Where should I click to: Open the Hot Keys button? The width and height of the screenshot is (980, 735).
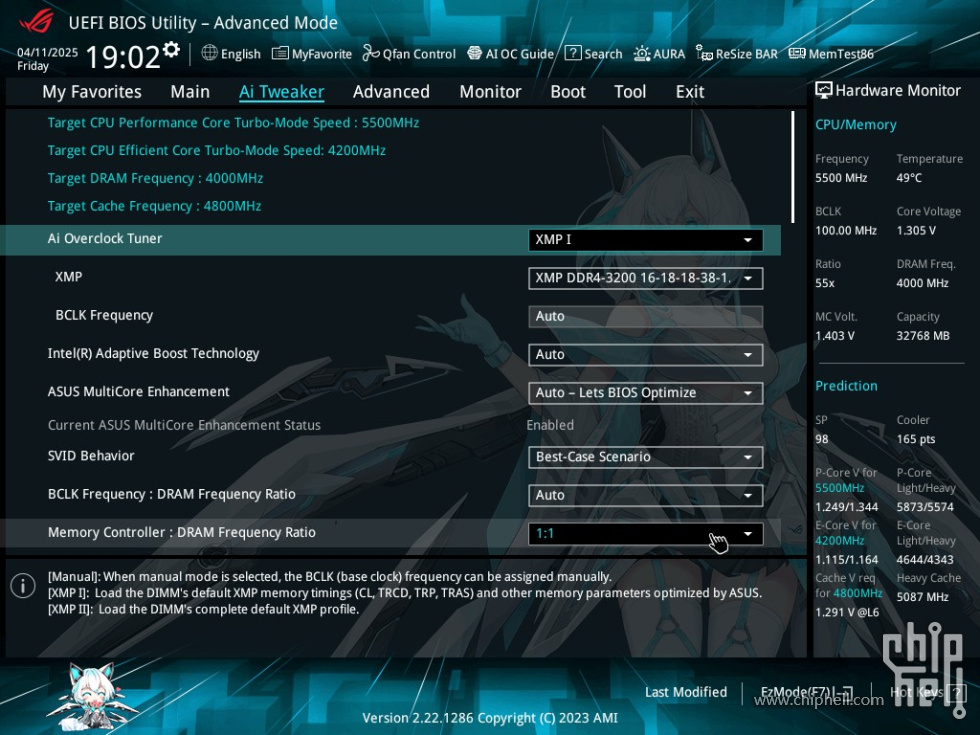coord(928,692)
